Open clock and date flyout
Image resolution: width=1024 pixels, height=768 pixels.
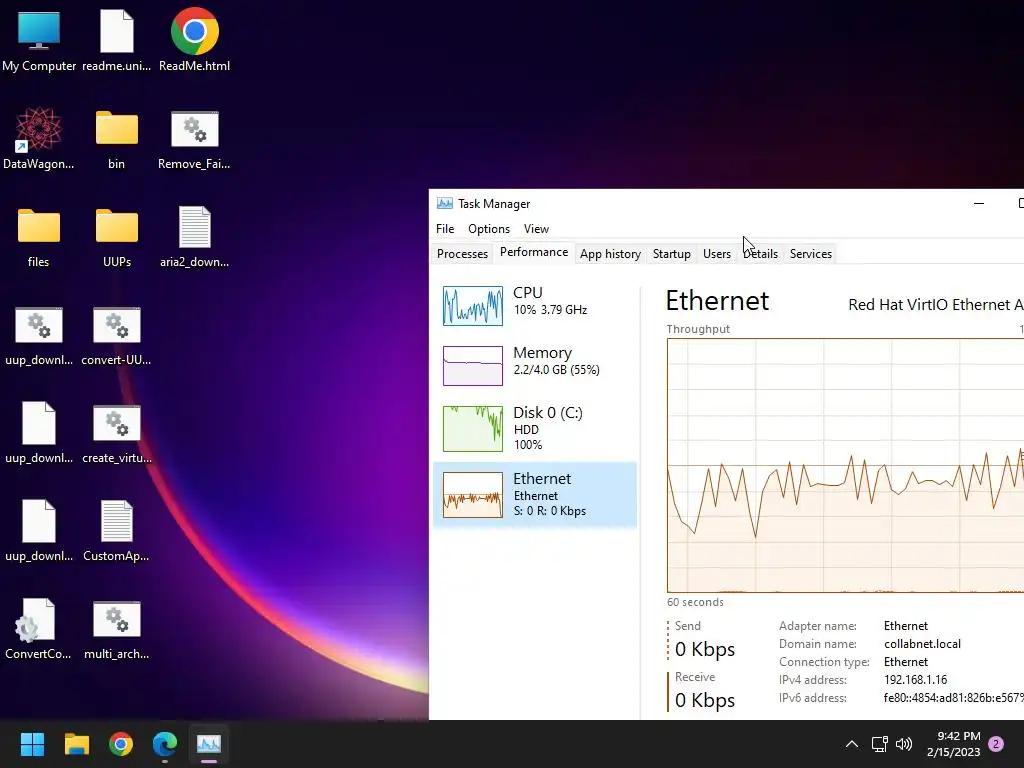click(953, 744)
